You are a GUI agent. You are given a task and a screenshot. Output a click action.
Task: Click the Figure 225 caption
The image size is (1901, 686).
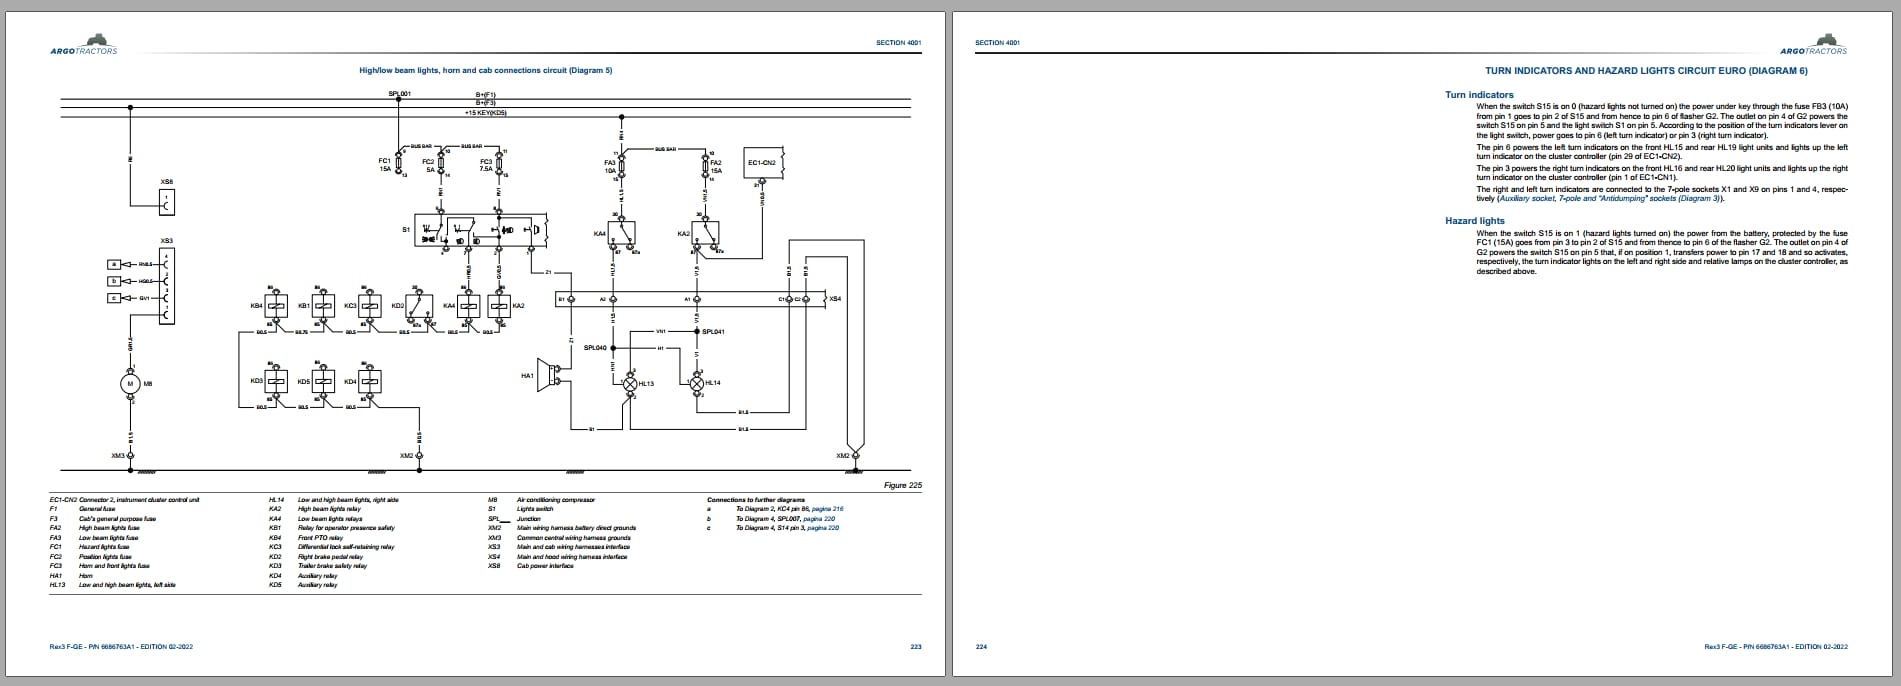coord(903,485)
